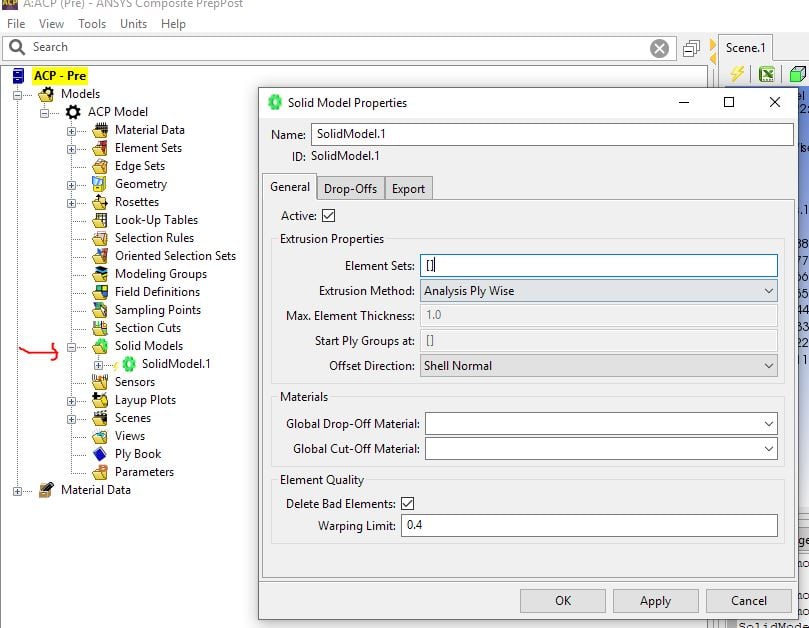The height and width of the screenshot is (628, 809).
Task: Click the lightning update icon in Scene toolbar
Action: pyautogui.click(x=737, y=74)
